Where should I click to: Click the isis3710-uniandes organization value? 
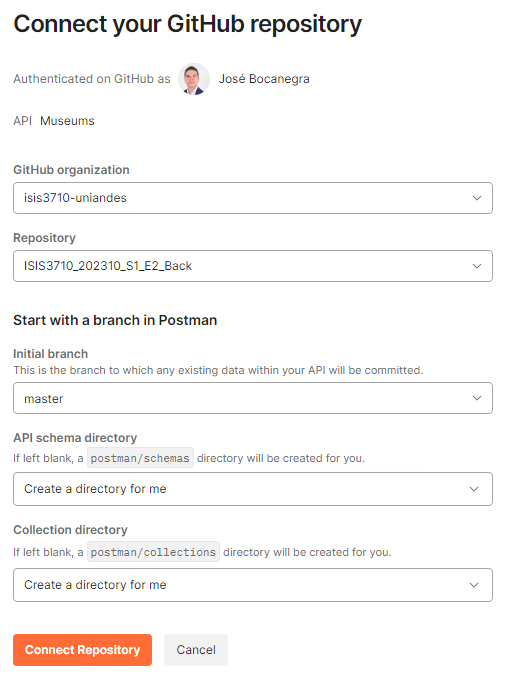coord(75,198)
